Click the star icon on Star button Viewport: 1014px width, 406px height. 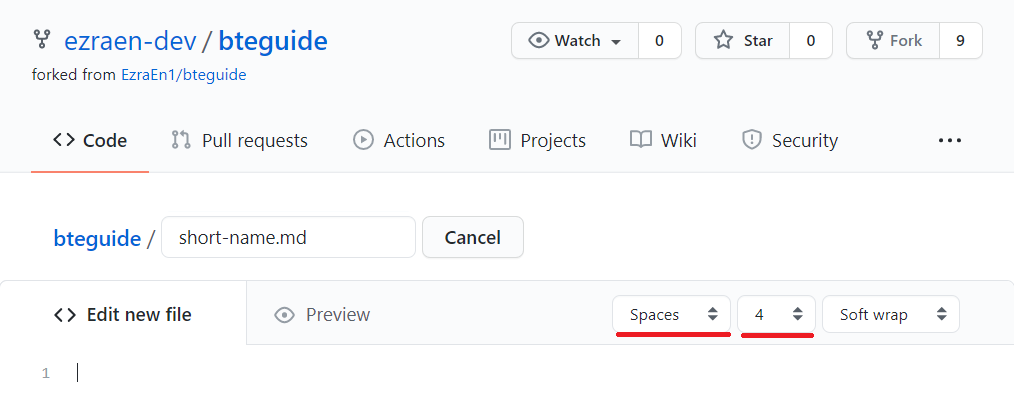[722, 41]
